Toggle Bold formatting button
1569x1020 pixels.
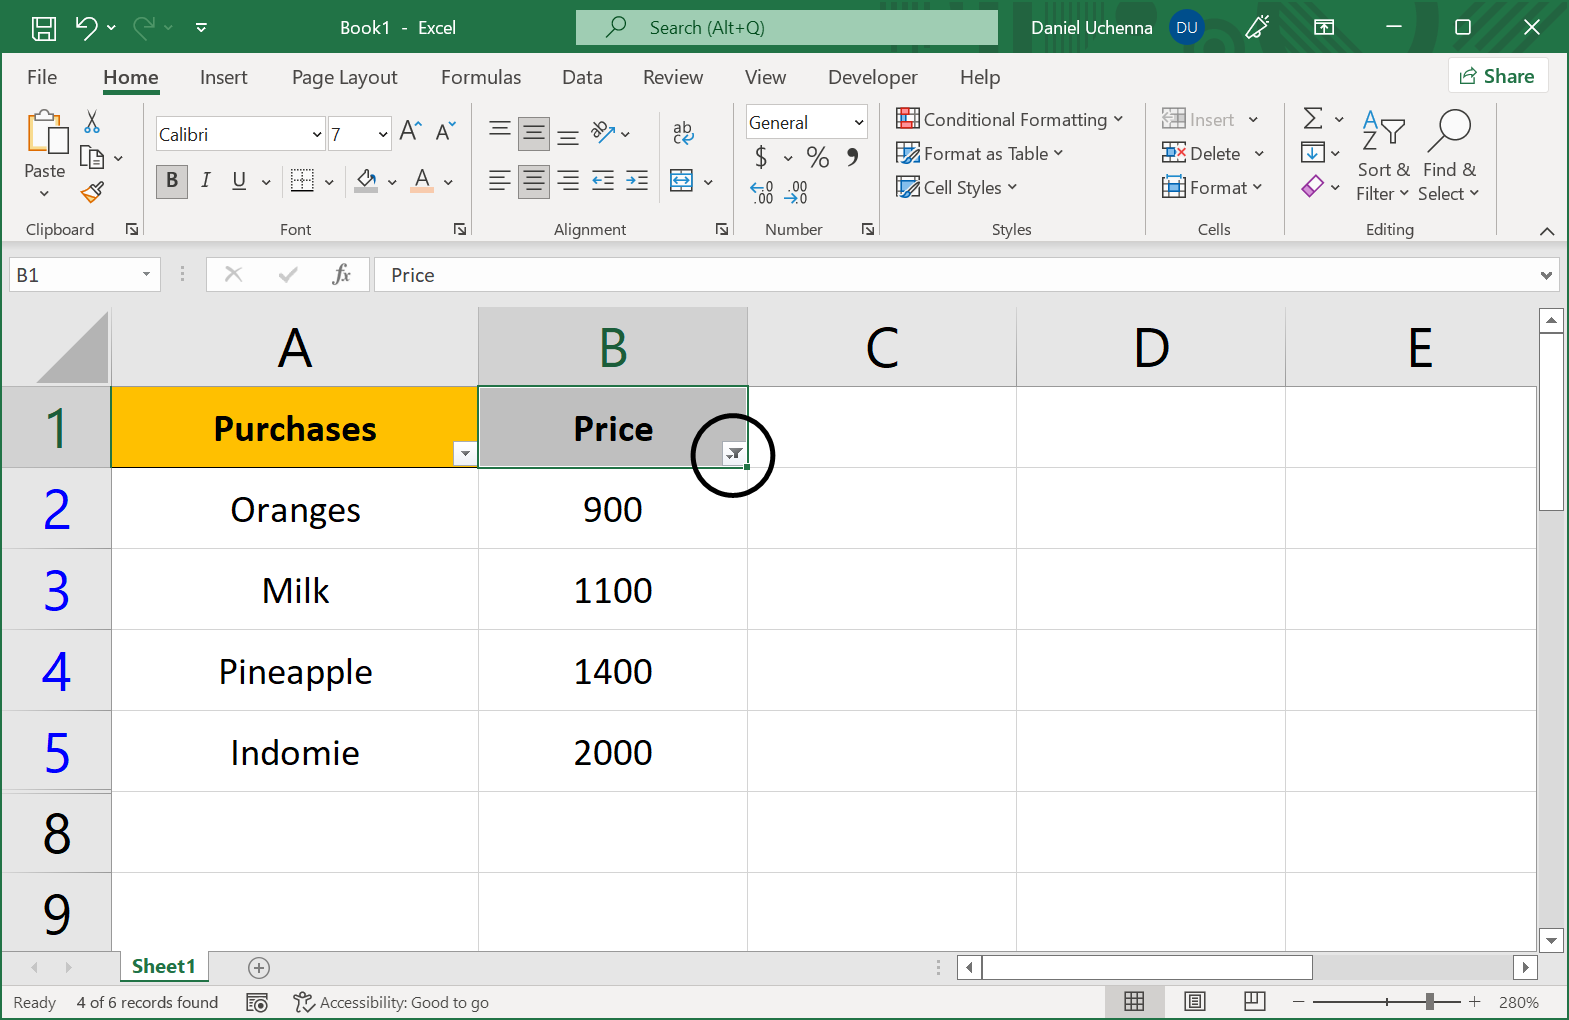coord(172,181)
